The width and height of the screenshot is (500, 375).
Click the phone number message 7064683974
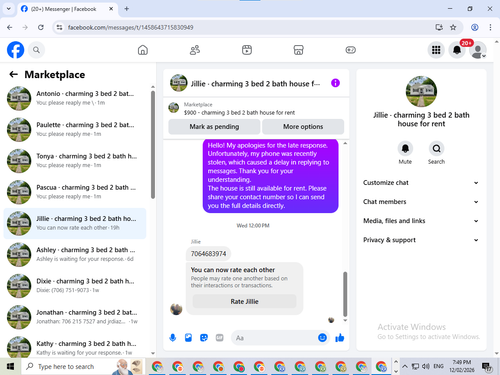(x=208, y=254)
